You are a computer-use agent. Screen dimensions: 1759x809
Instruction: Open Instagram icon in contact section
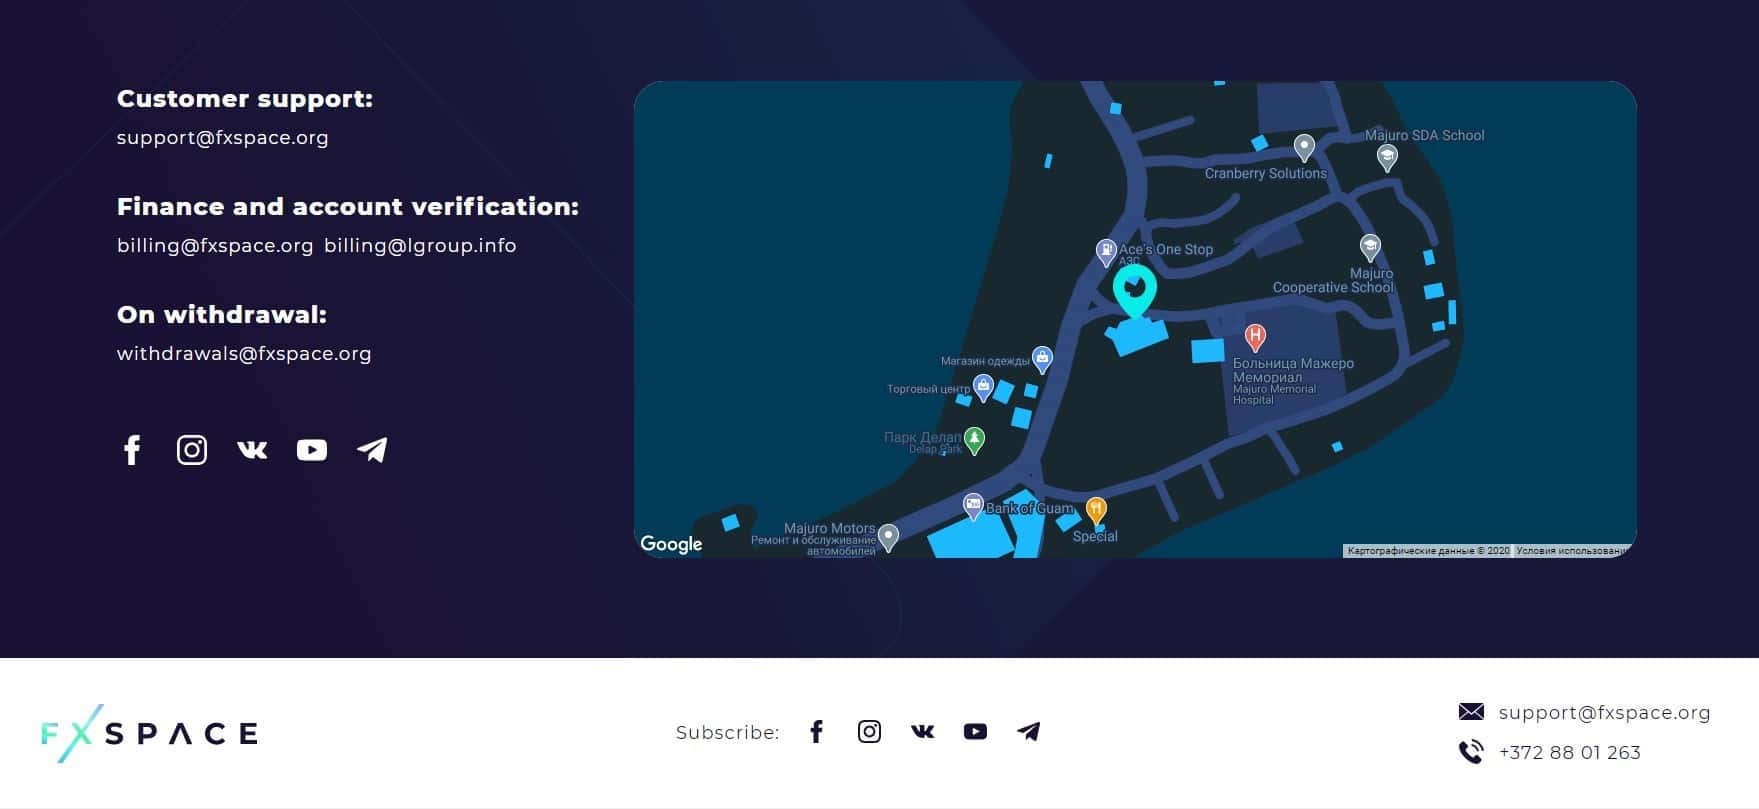coord(192,450)
